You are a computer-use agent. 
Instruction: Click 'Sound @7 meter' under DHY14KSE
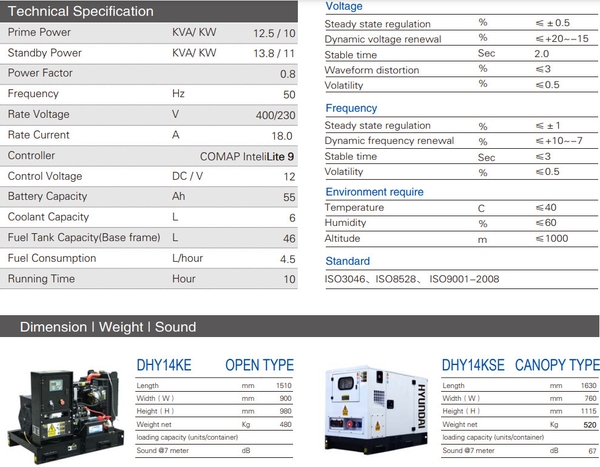pyautogui.click(x=468, y=451)
